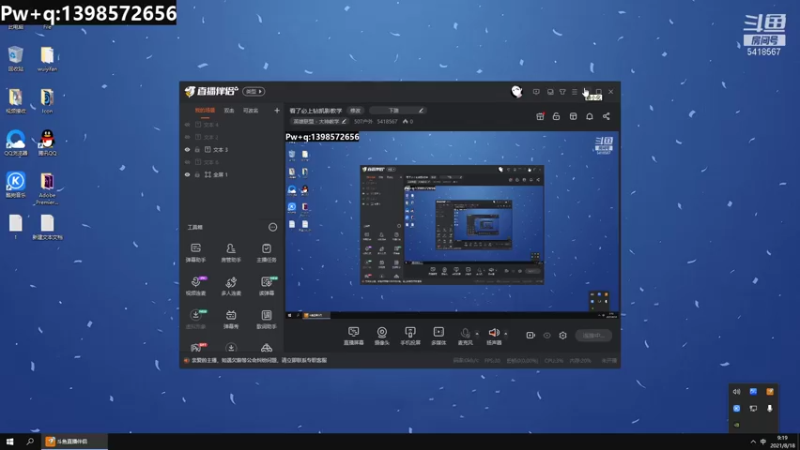Click the chat bubbles icon in title bar
The image size is (800, 450).
coord(550,92)
